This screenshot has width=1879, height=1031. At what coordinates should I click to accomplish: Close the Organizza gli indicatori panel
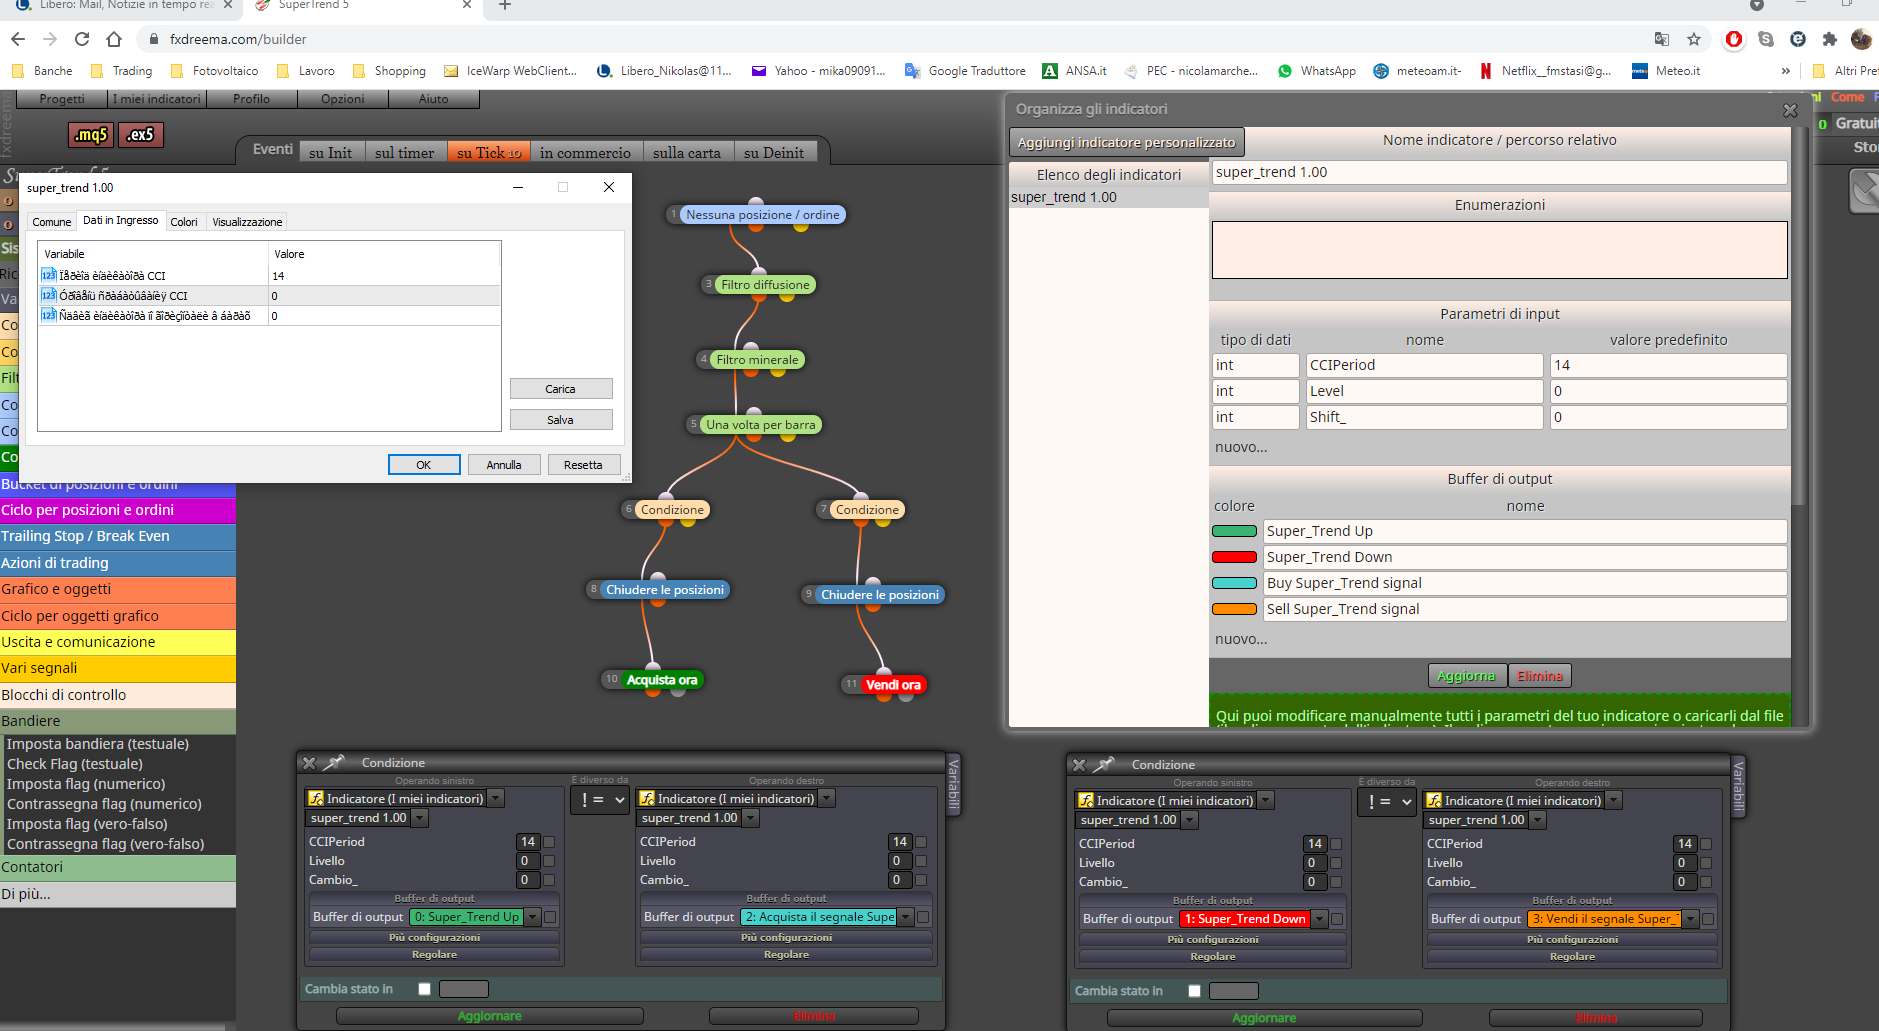coord(1790,110)
